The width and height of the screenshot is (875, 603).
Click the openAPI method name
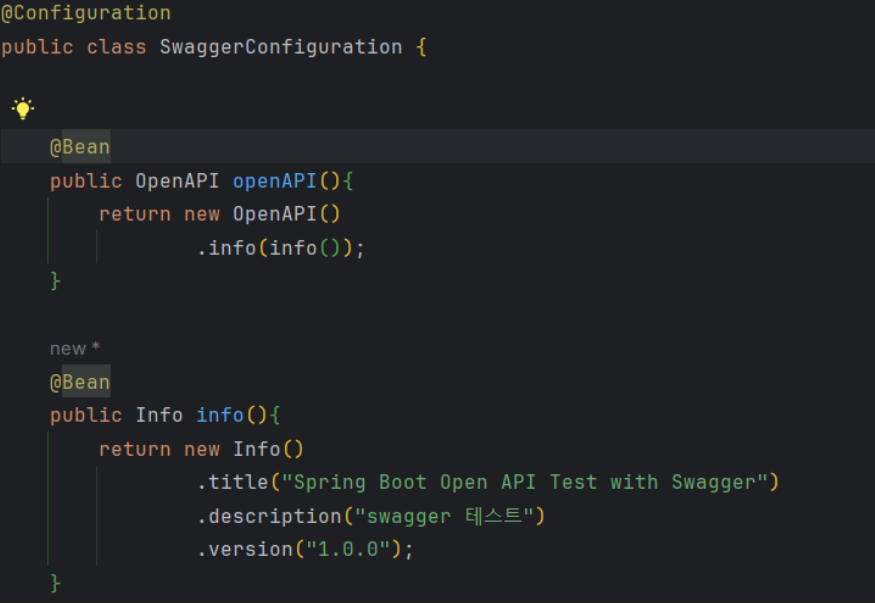pos(275,181)
